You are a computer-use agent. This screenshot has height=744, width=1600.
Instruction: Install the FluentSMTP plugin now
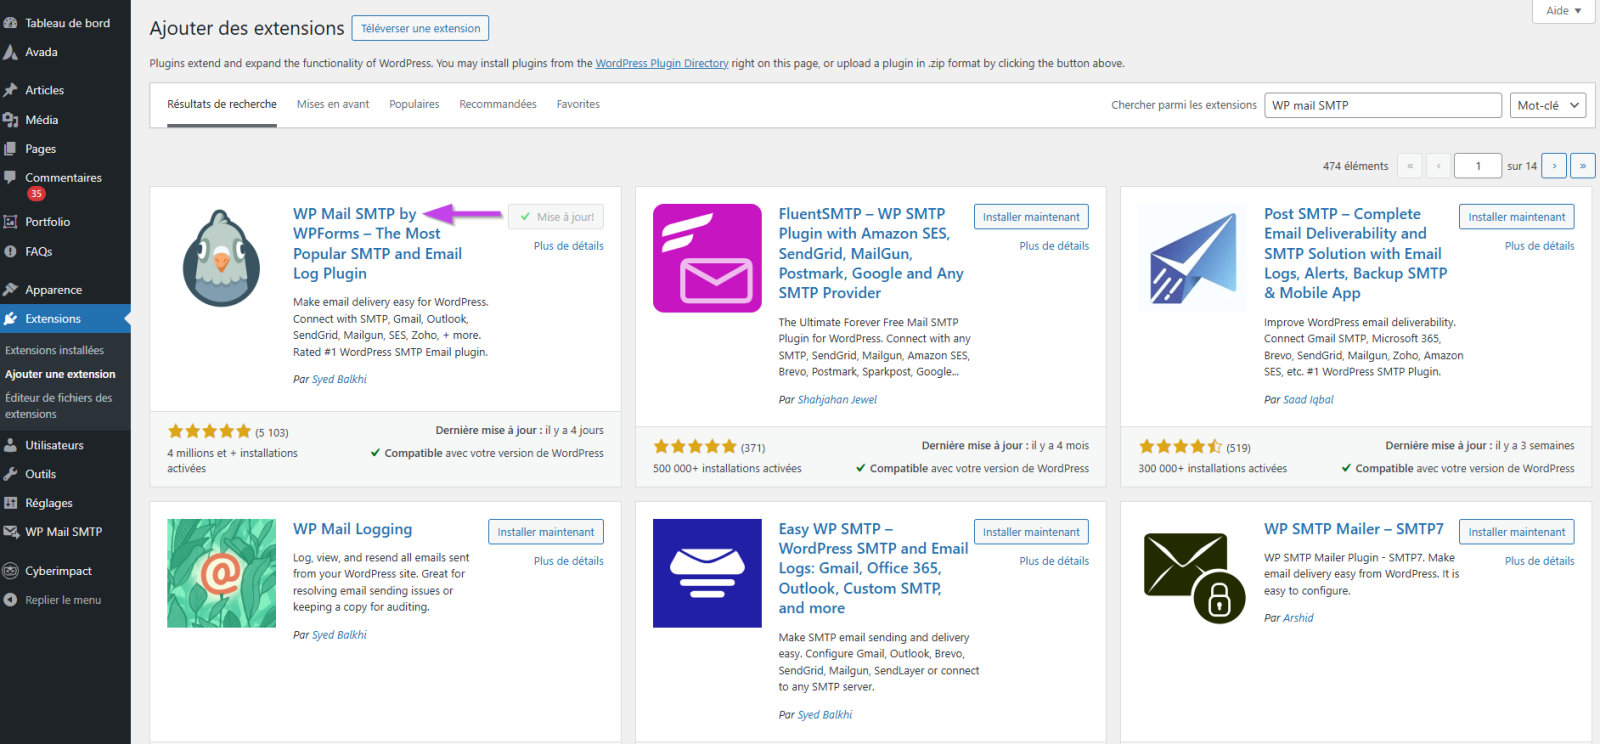click(1031, 217)
